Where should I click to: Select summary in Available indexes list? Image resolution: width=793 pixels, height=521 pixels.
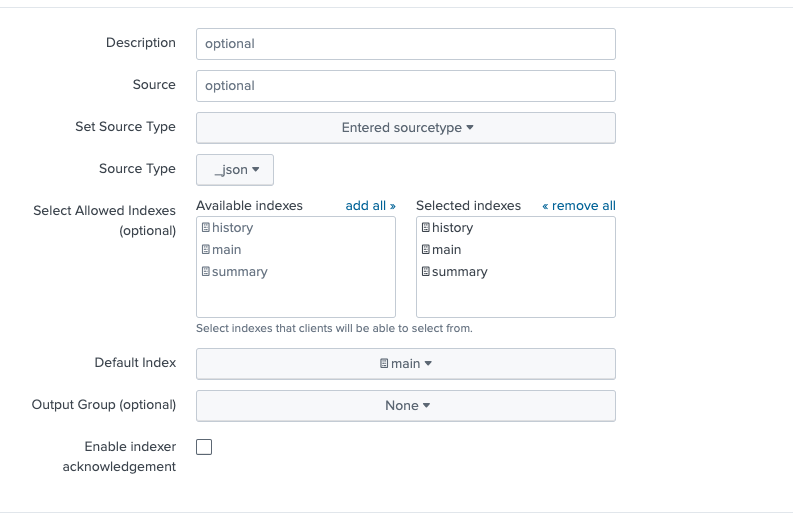click(240, 272)
